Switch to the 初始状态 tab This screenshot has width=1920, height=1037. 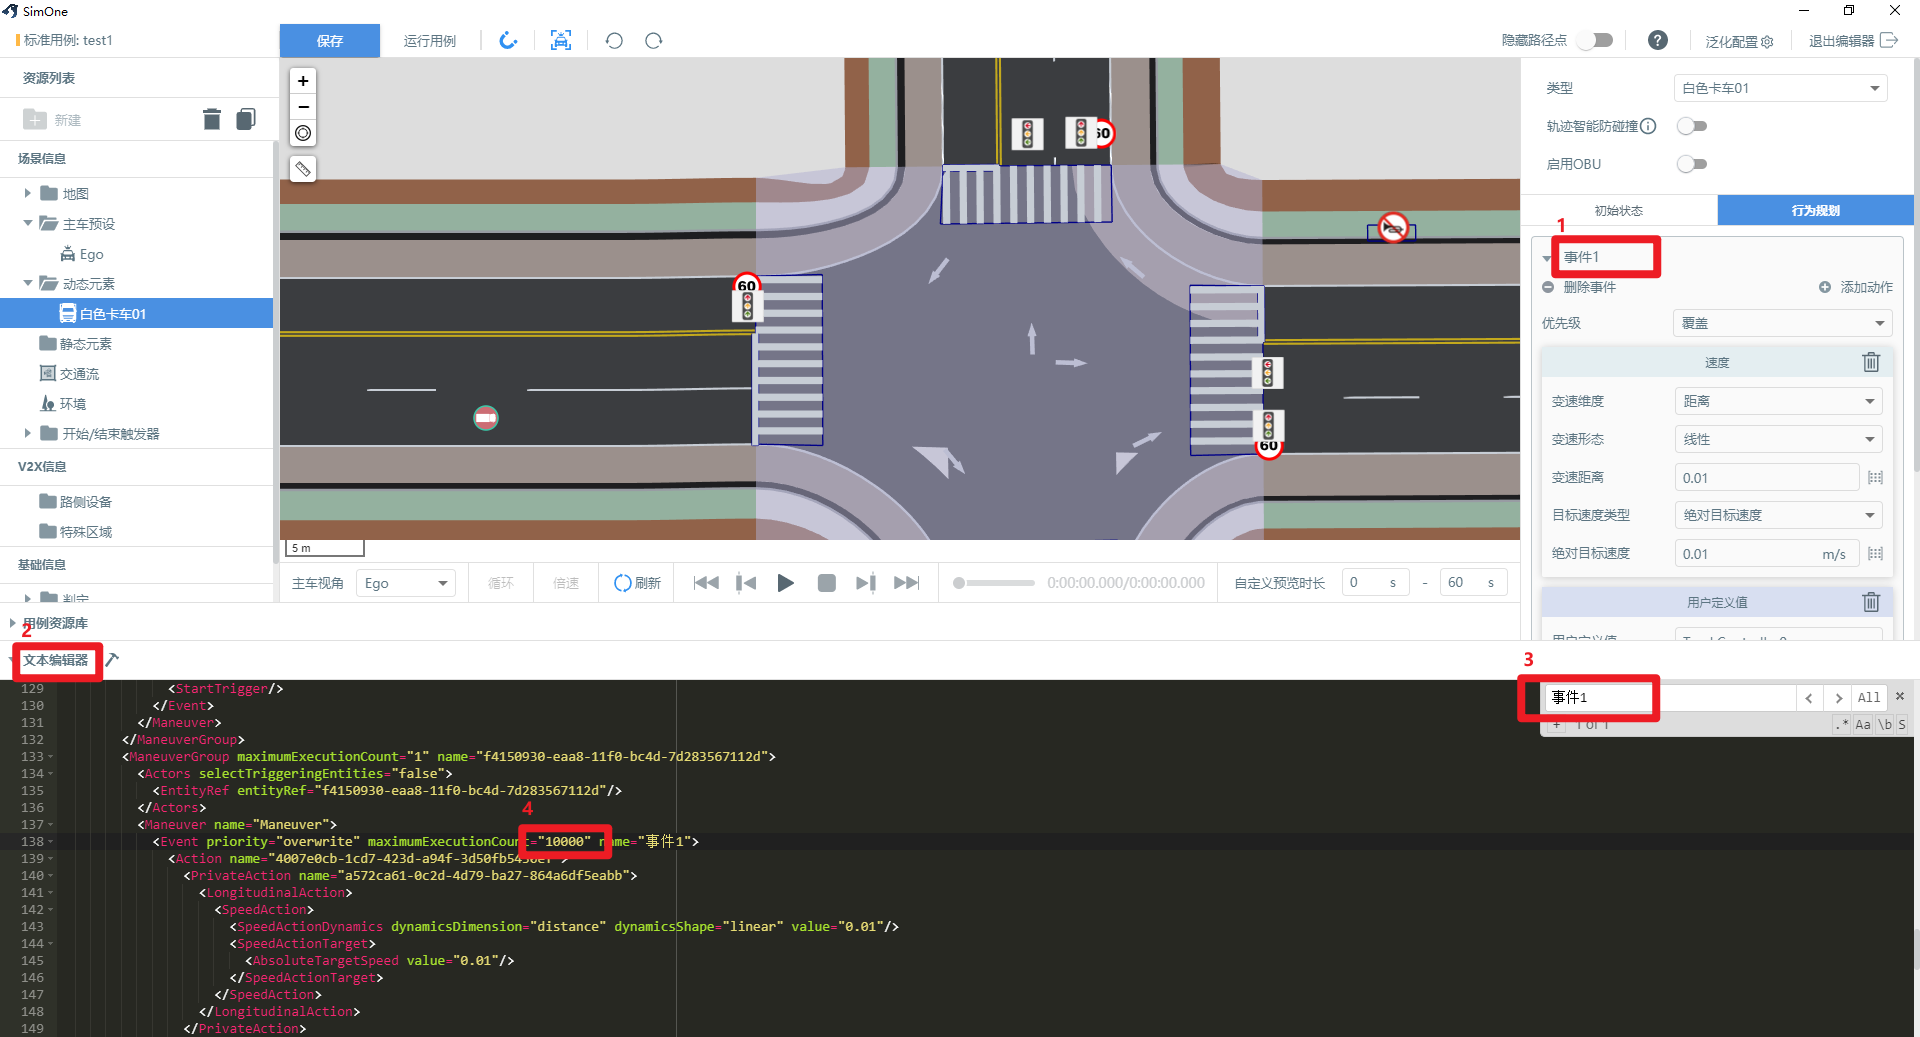(x=1618, y=211)
